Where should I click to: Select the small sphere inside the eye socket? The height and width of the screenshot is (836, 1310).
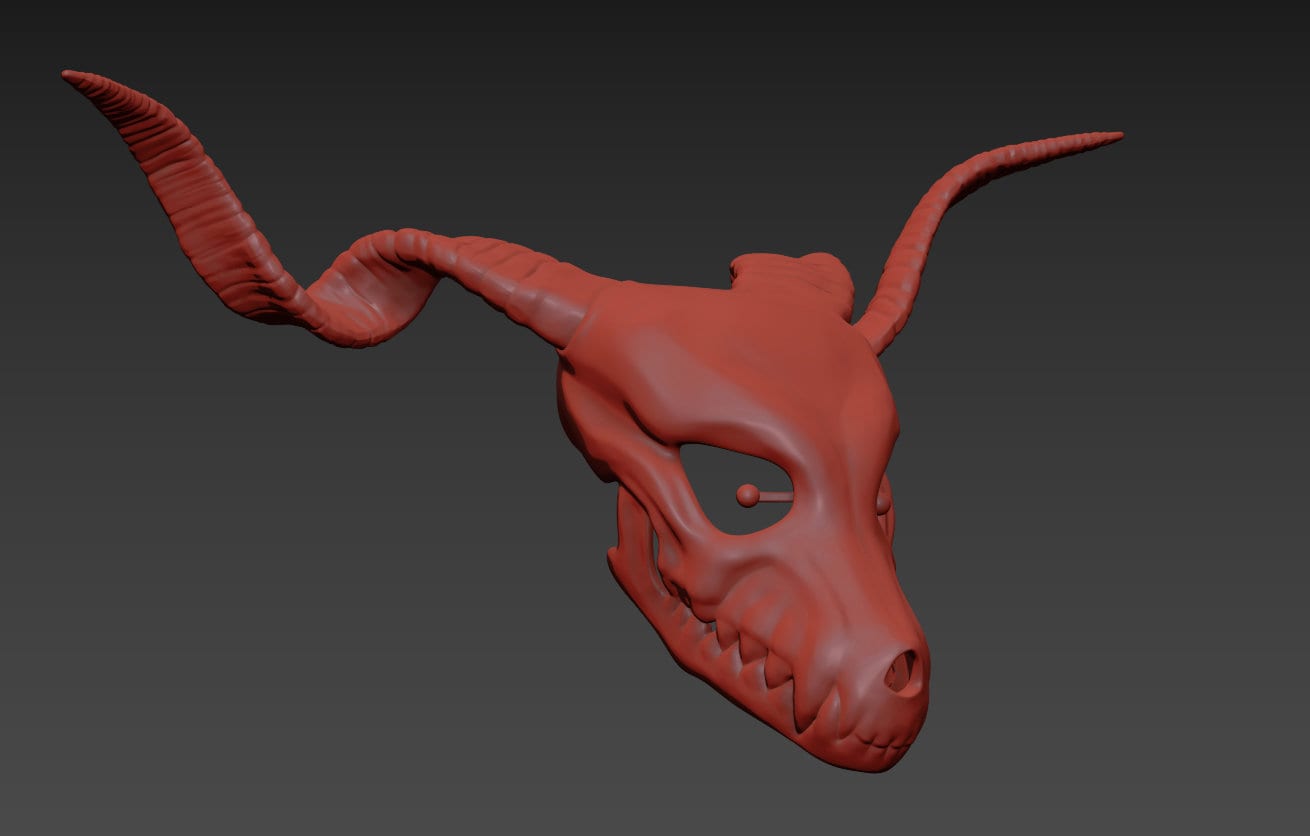(x=746, y=492)
